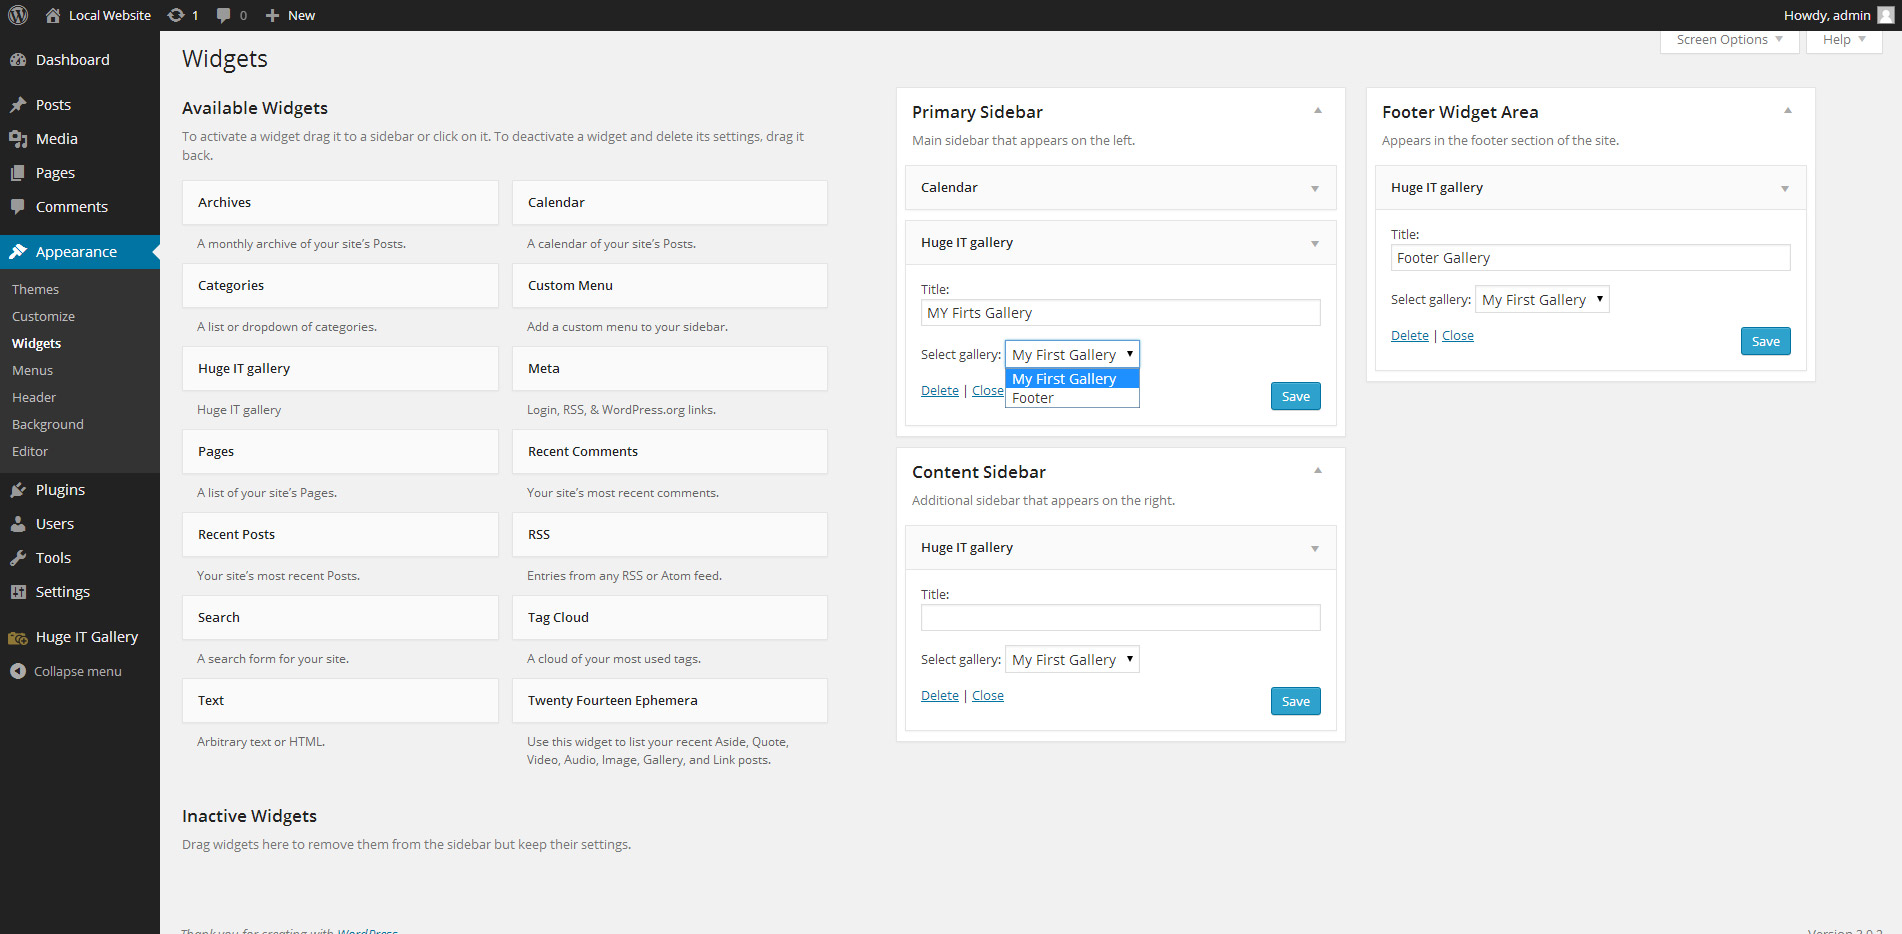The width and height of the screenshot is (1902, 934).
Task: Collapse Huge IT gallery widget in the Content Sidebar
Action: coord(1315,548)
